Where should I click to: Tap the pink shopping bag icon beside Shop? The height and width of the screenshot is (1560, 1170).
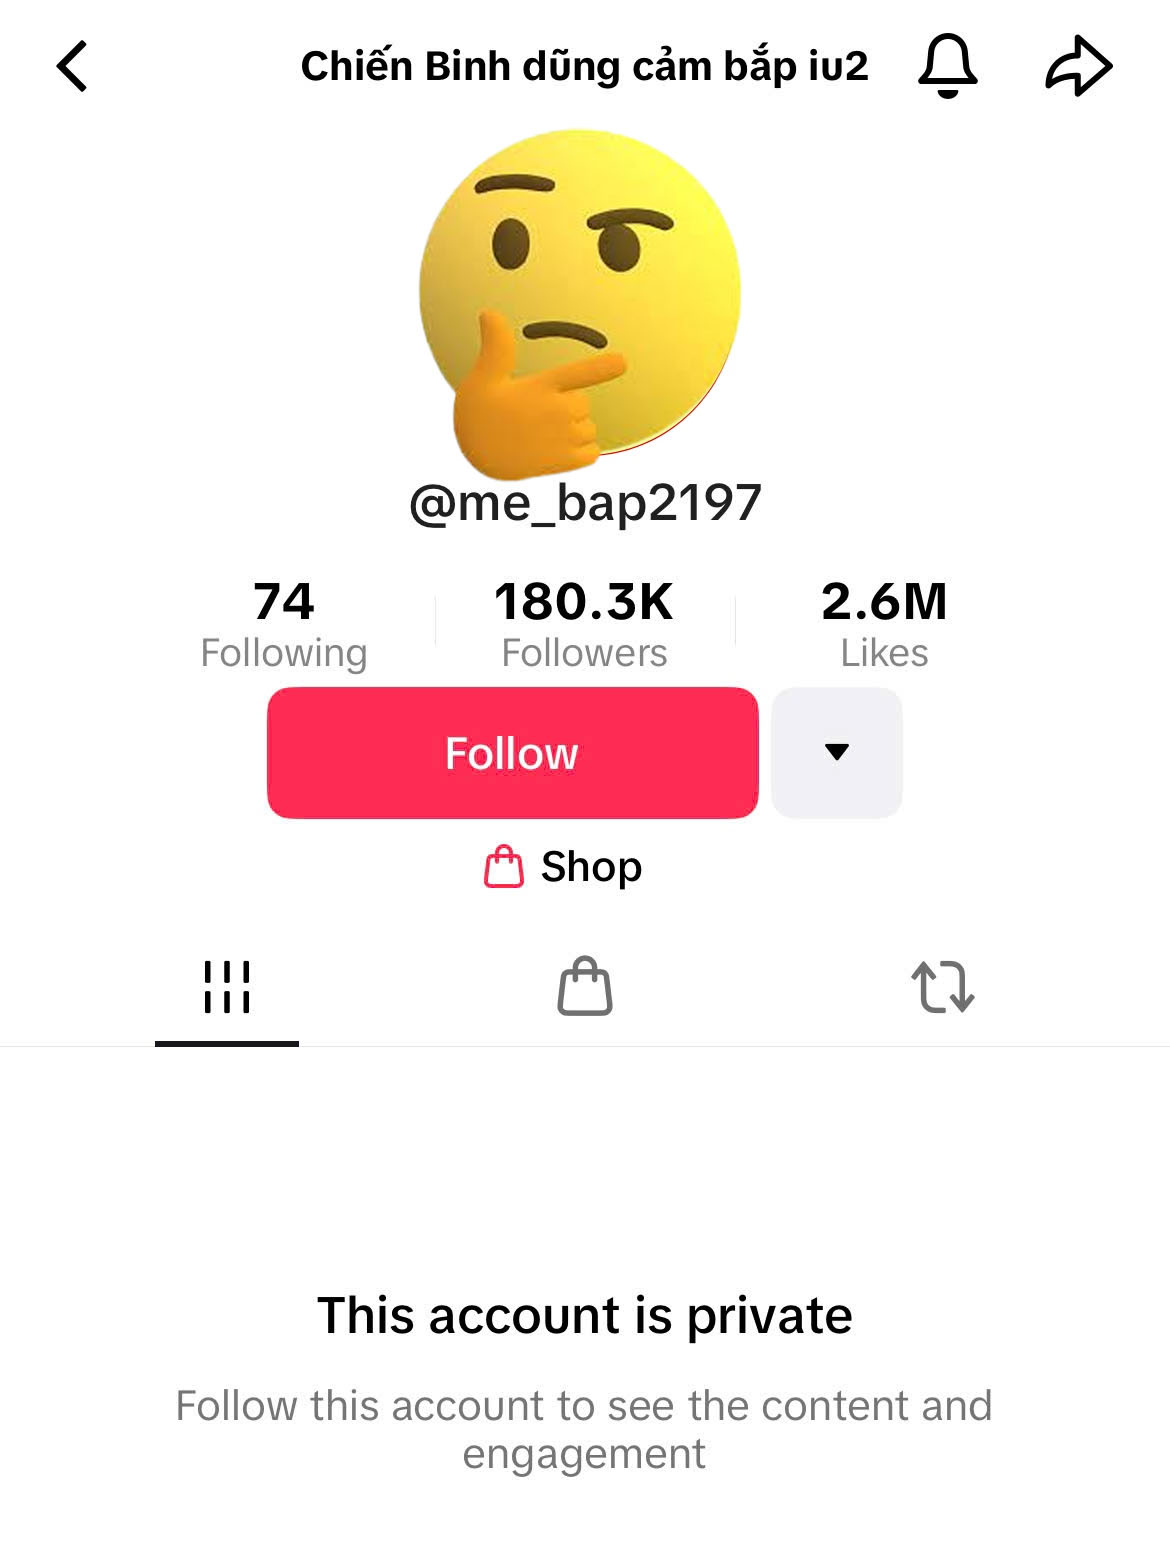504,866
